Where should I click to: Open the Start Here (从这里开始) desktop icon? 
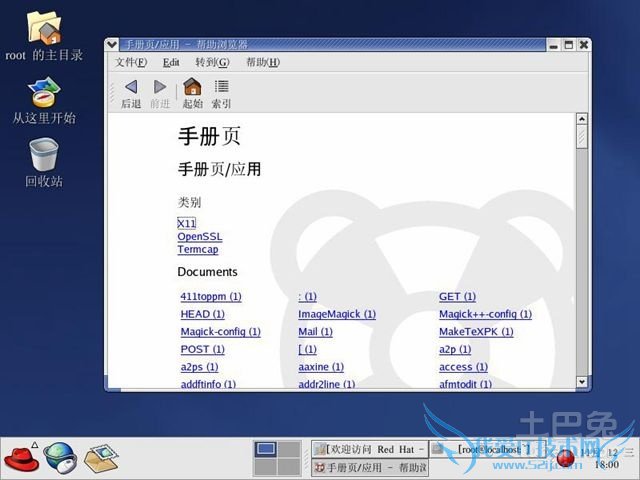coord(44,100)
